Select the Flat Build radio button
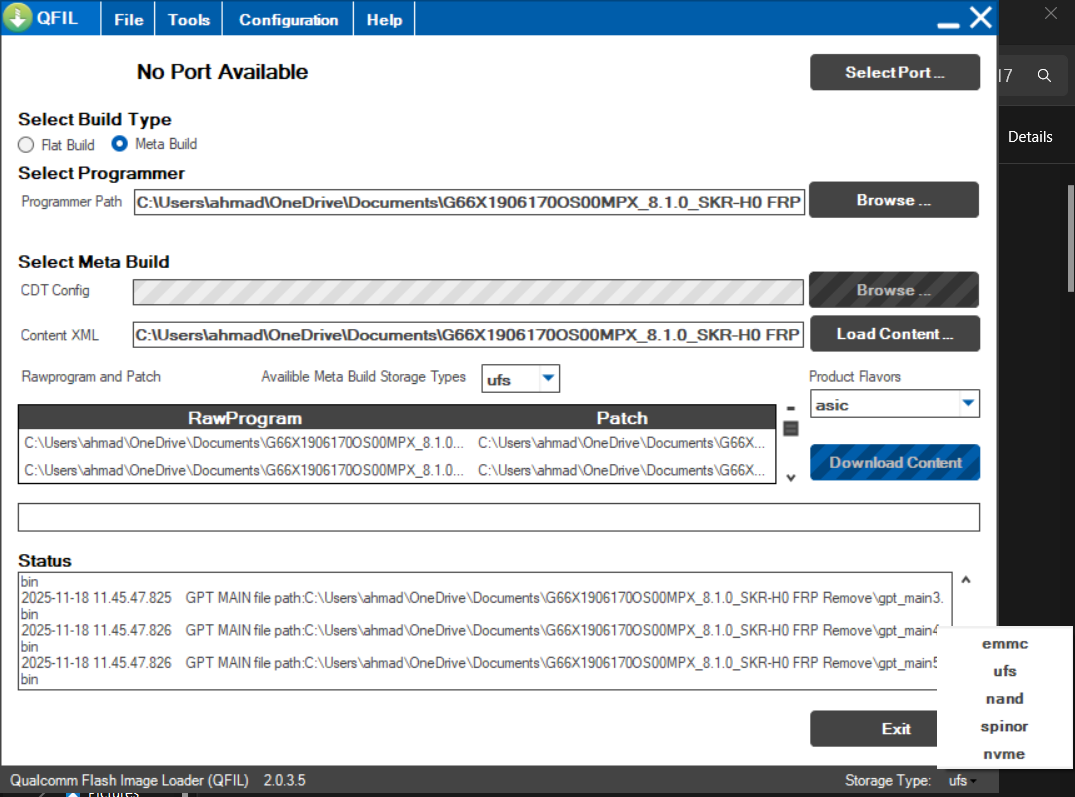The width and height of the screenshot is (1075, 797). (x=26, y=144)
